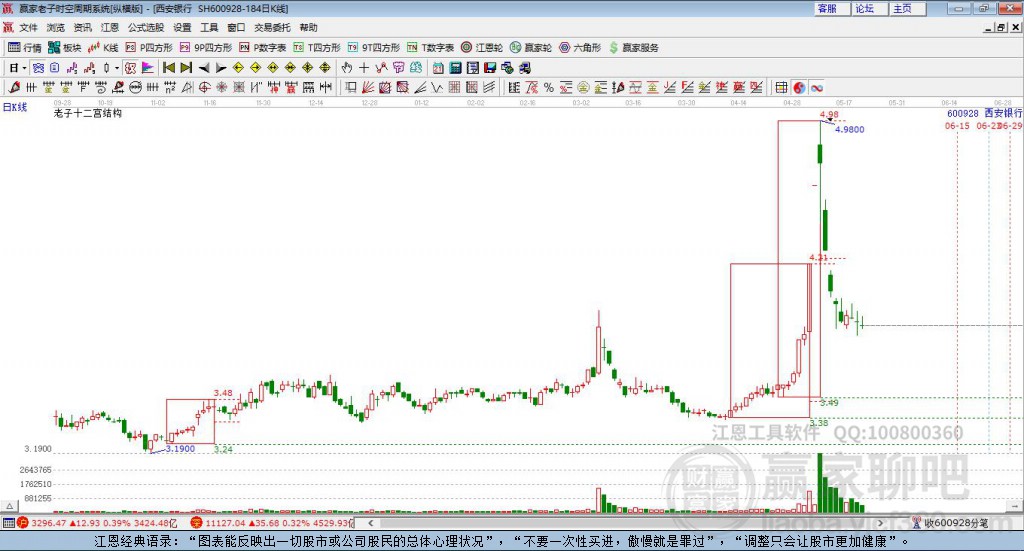Open the 文件 menu
1024x551 pixels.
point(28,27)
